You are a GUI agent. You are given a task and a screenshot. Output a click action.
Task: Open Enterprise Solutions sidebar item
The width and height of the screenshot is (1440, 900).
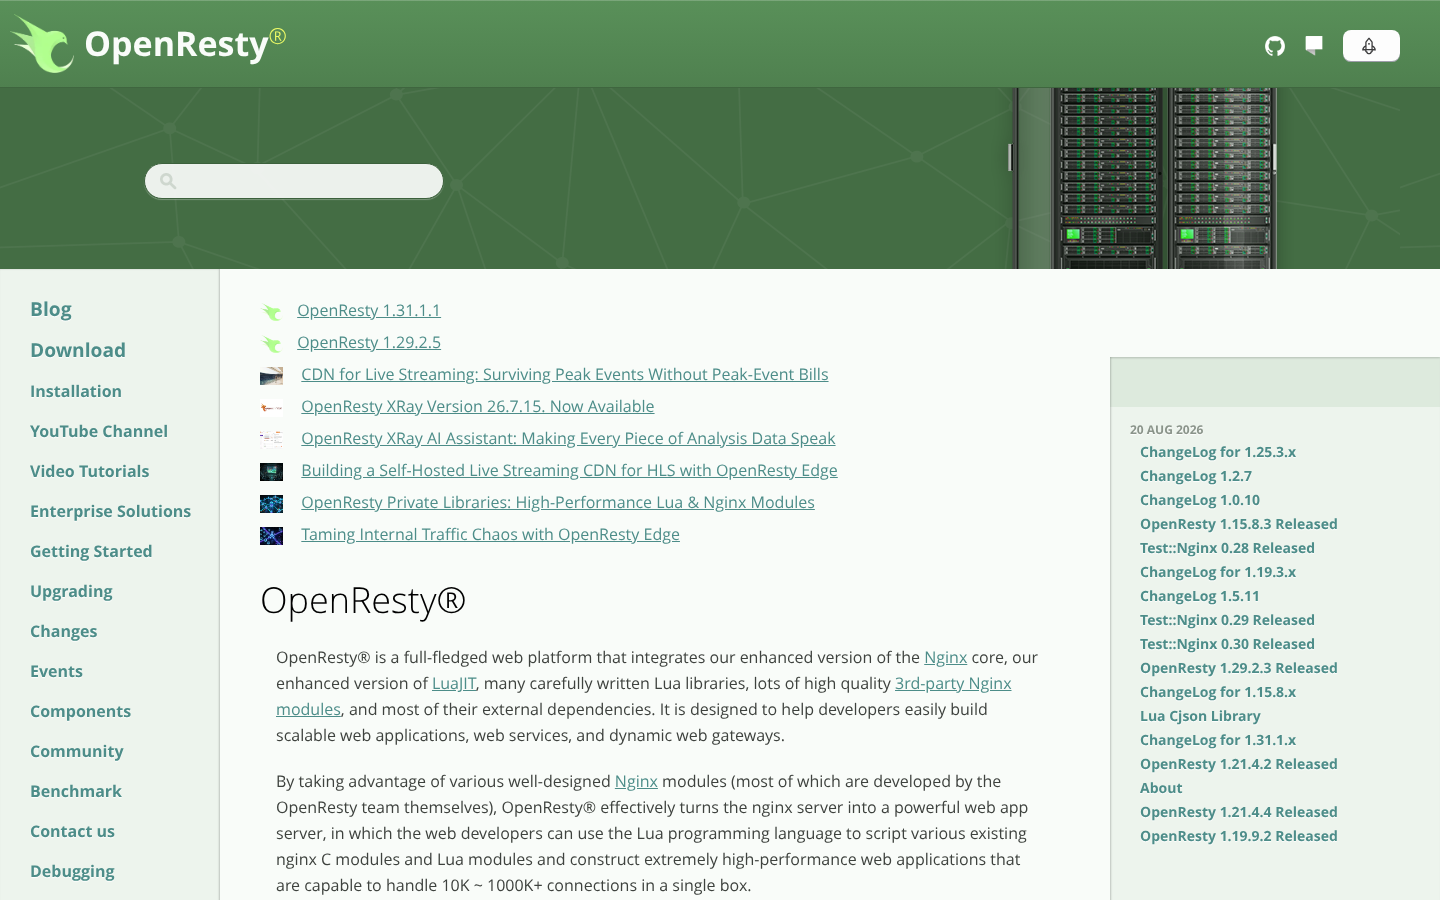[110, 511]
